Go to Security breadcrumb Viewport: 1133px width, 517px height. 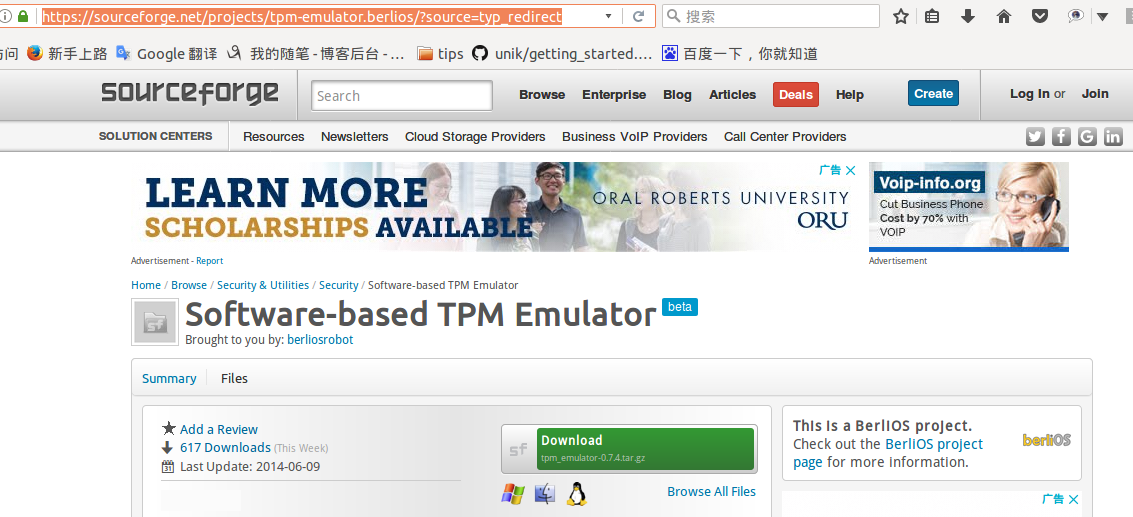click(x=338, y=285)
